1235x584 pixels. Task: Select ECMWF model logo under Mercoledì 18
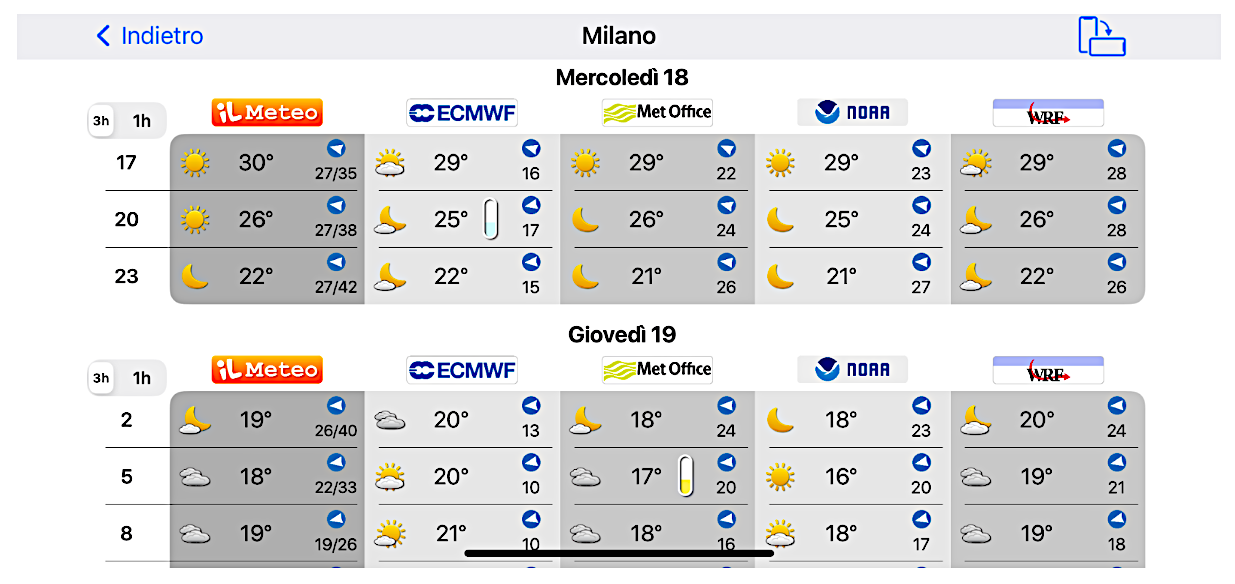click(462, 113)
